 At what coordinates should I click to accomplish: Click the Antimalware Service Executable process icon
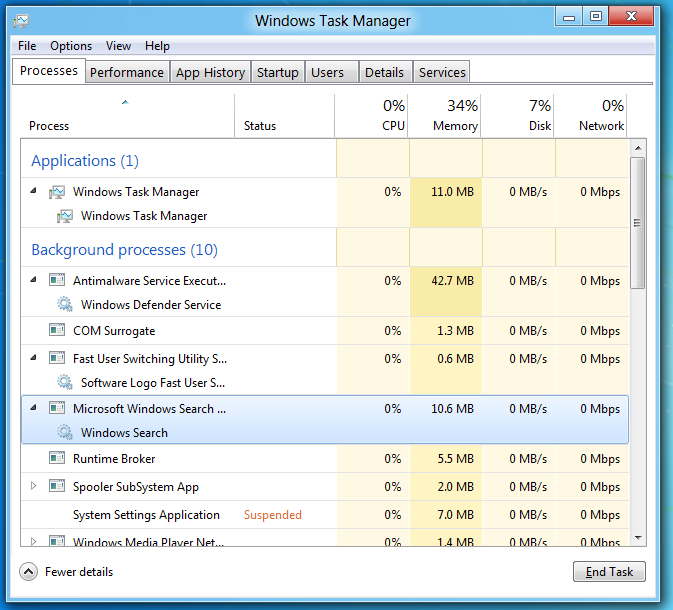(x=57, y=280)
